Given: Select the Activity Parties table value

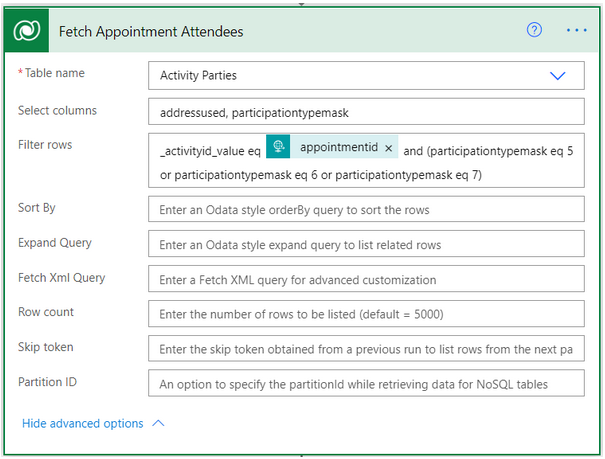Looking at the screenshot, I should point(199,75).
